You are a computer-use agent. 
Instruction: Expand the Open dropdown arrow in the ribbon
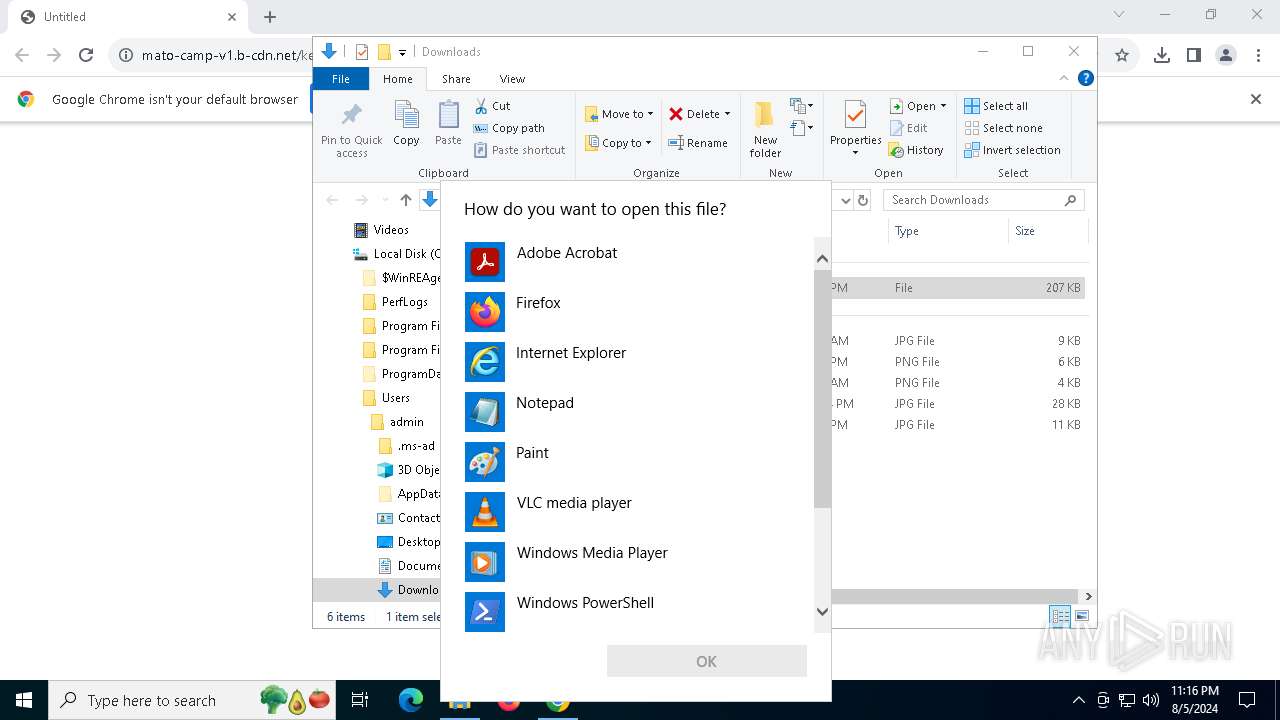point(943,106)
